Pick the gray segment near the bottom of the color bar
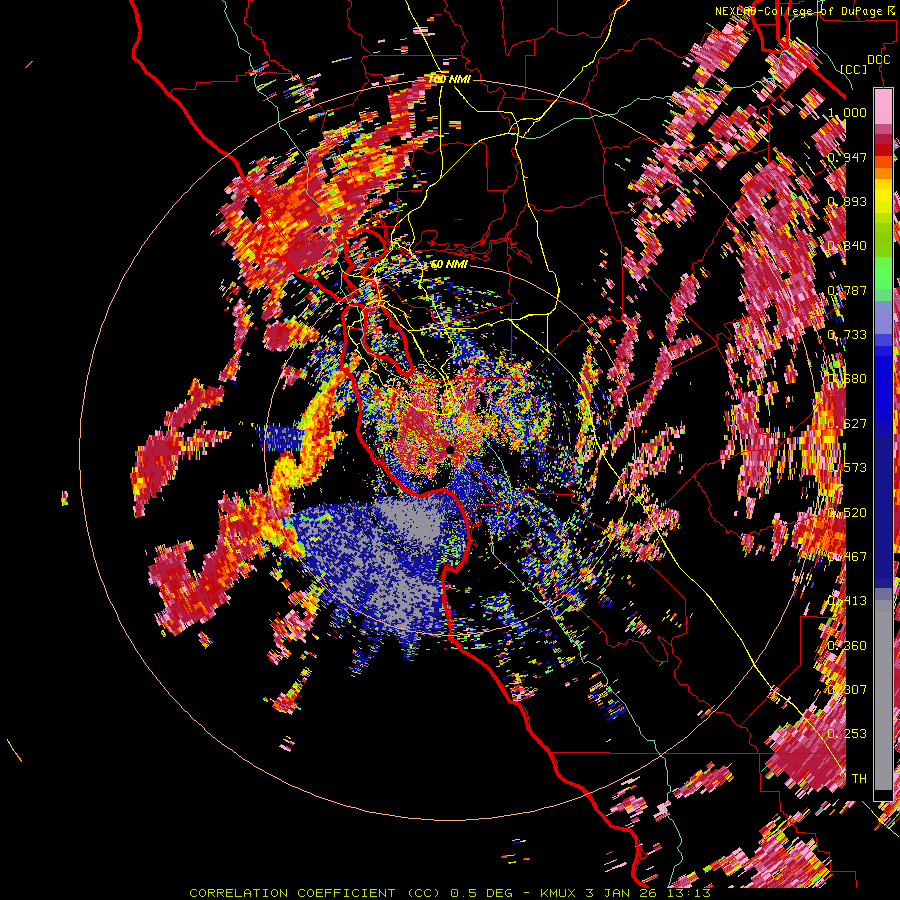Viewport: 900px width, 900px height. point(883,695)
